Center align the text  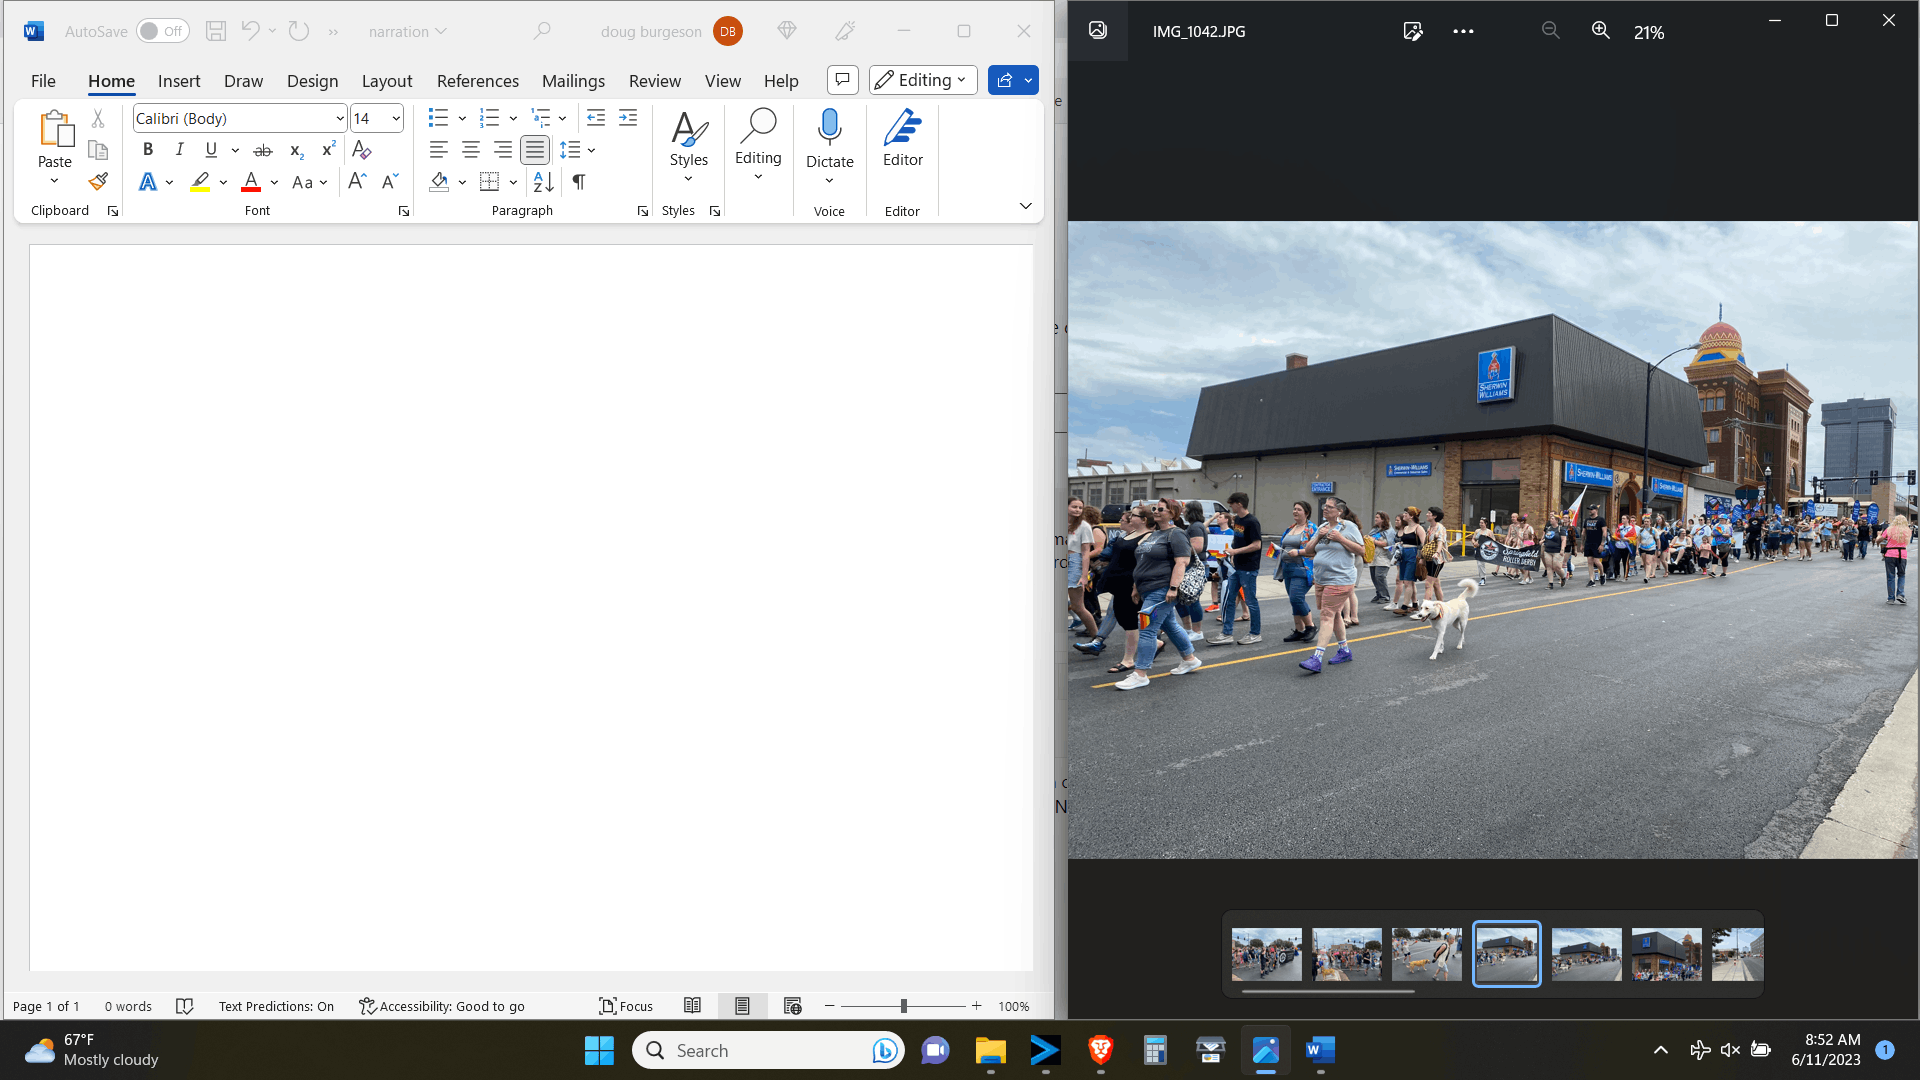(x=471, y=150)
